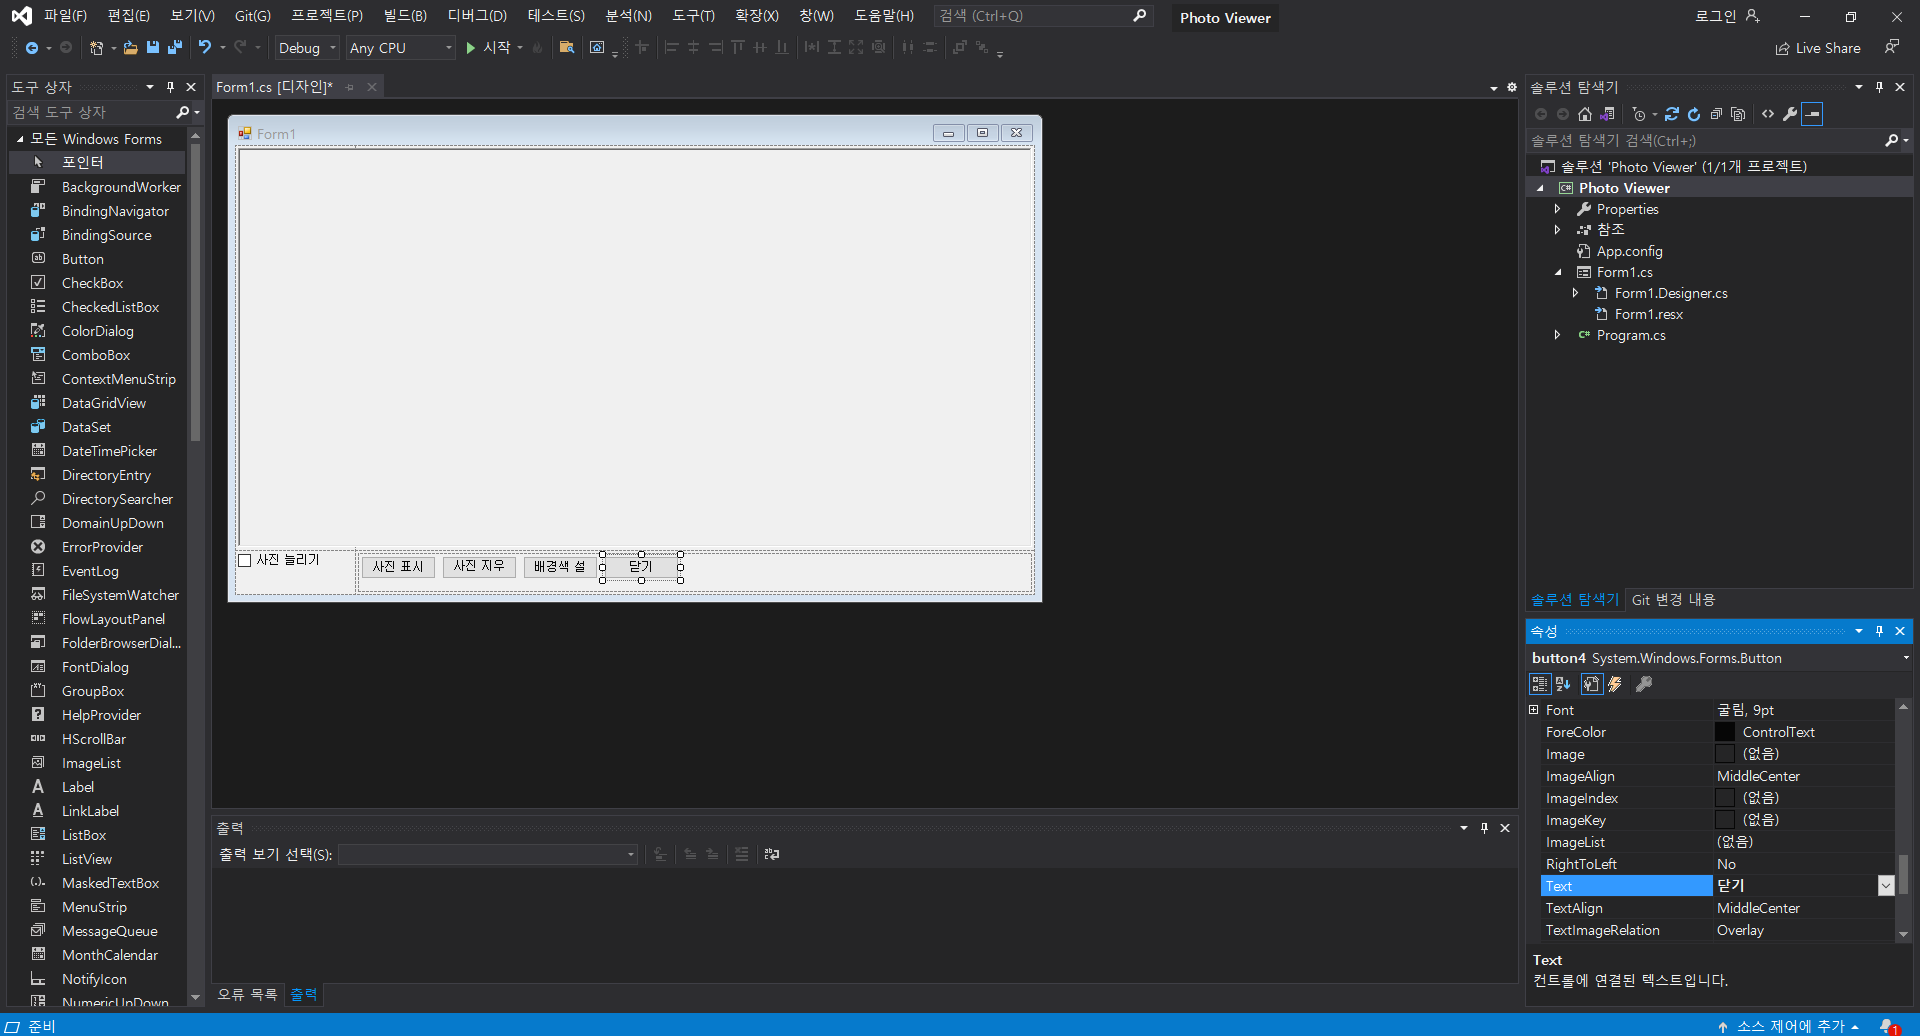
Task: Open Output source selection dropdown
Action: click(x=630, y=854)
